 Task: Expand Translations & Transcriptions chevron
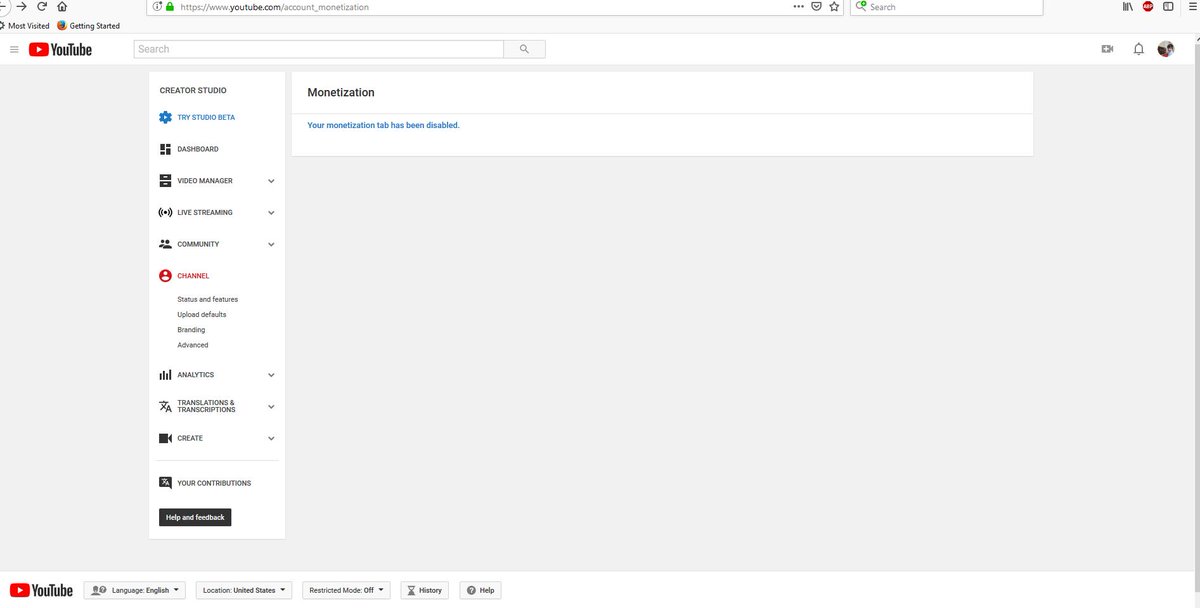(271, 407)
